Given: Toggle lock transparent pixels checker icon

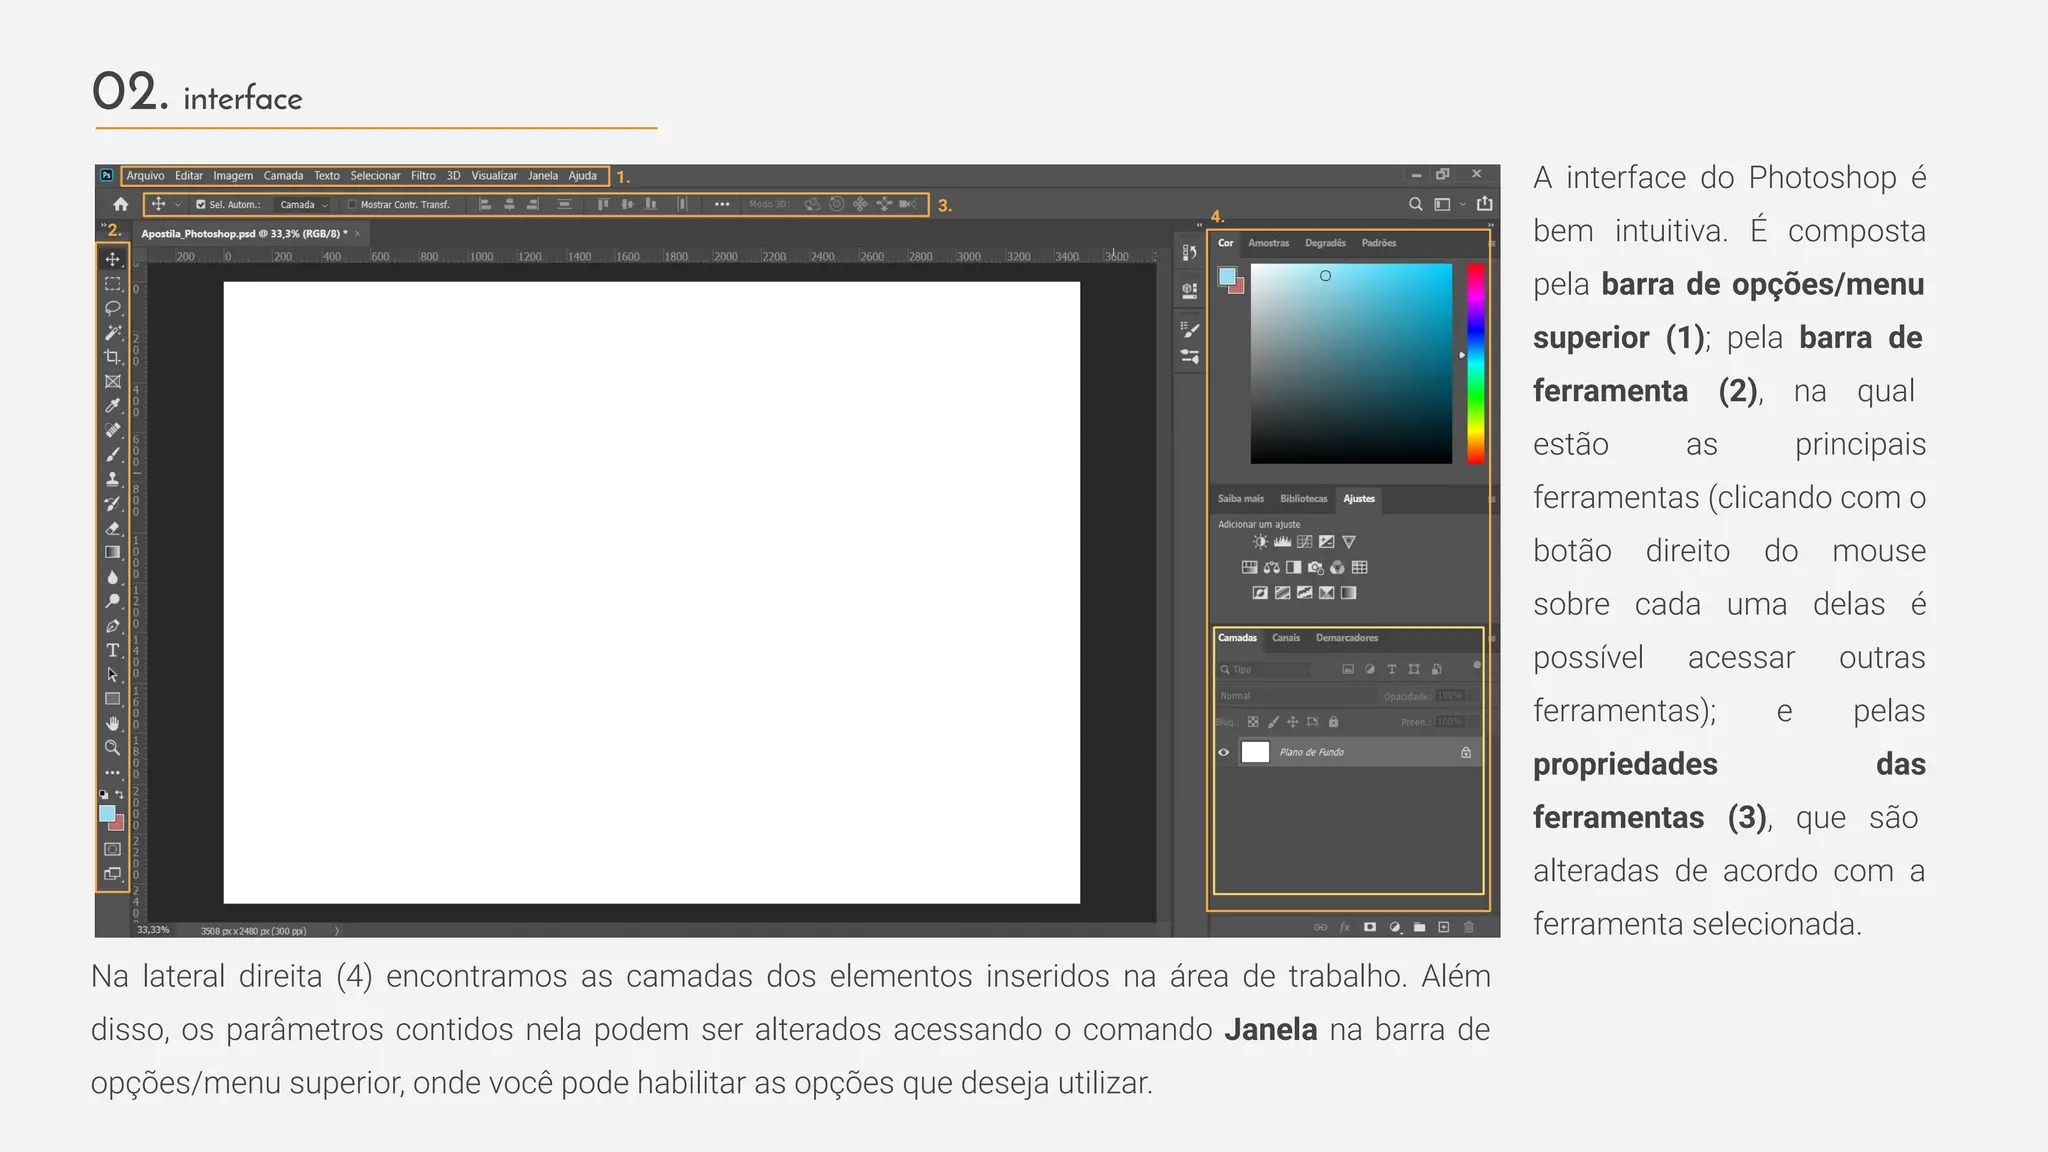Looking at the screenshot, I should [x=1253, y=722].
